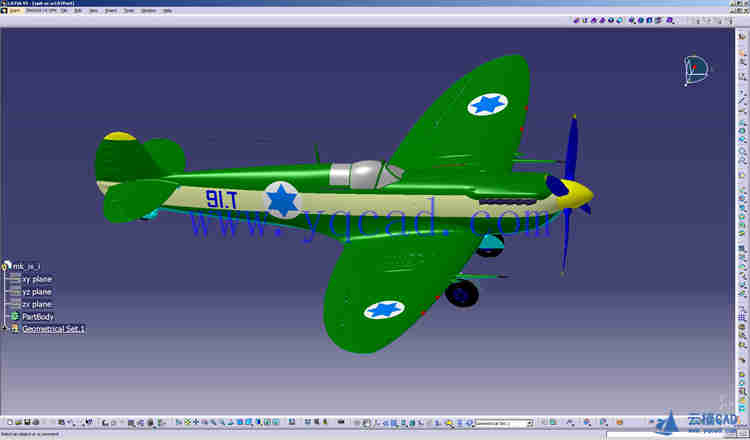Open the geometrical set combo box dropdown
Screen dimensions: 750x440
pyautogui.click(x=529, y=423)
